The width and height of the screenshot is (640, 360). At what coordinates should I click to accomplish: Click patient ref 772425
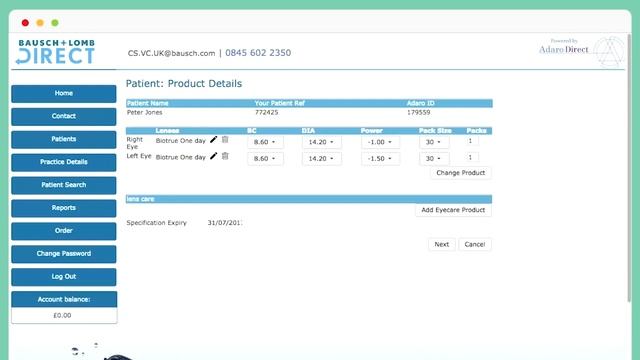[267, 112]
